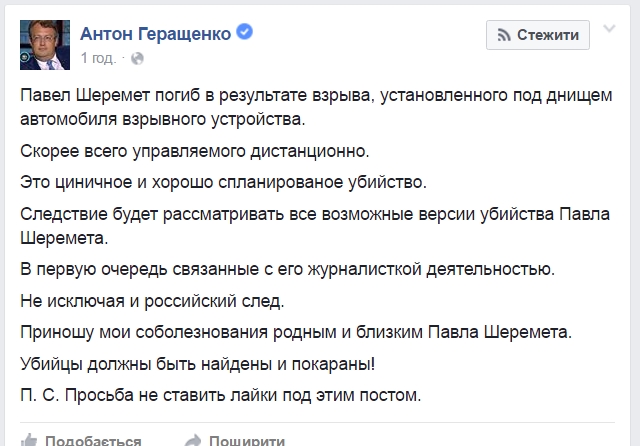Click the line 'Не исключая и российский след'

[165, 301]
